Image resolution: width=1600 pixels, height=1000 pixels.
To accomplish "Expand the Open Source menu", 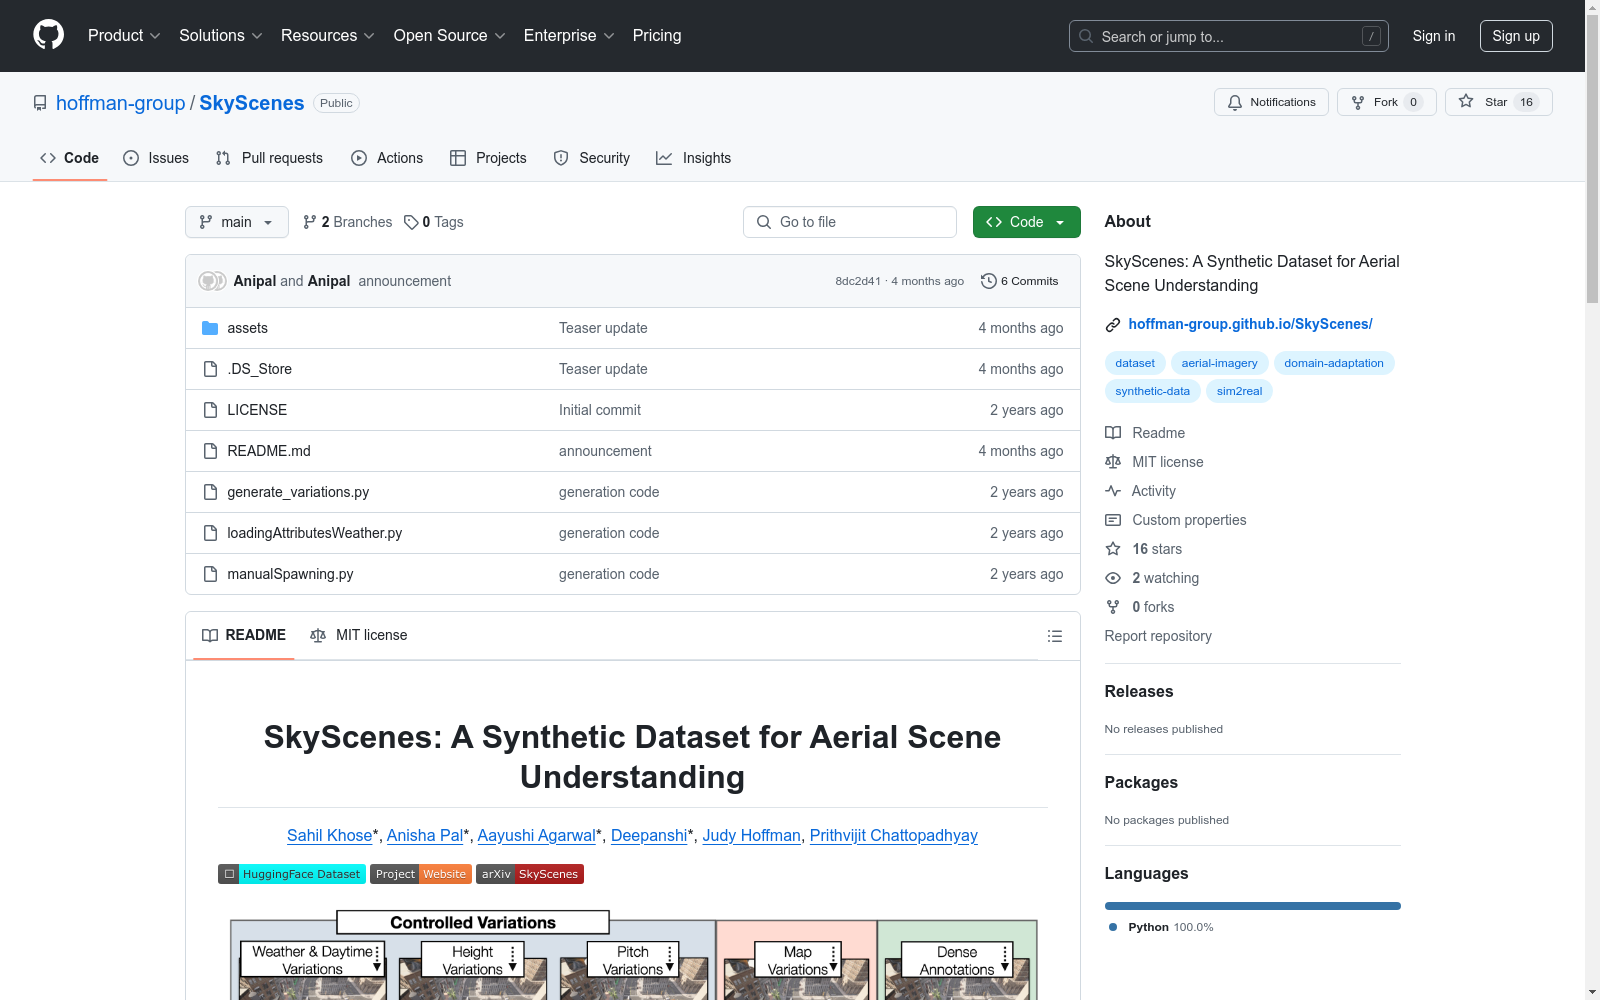I will pos(450,36).
